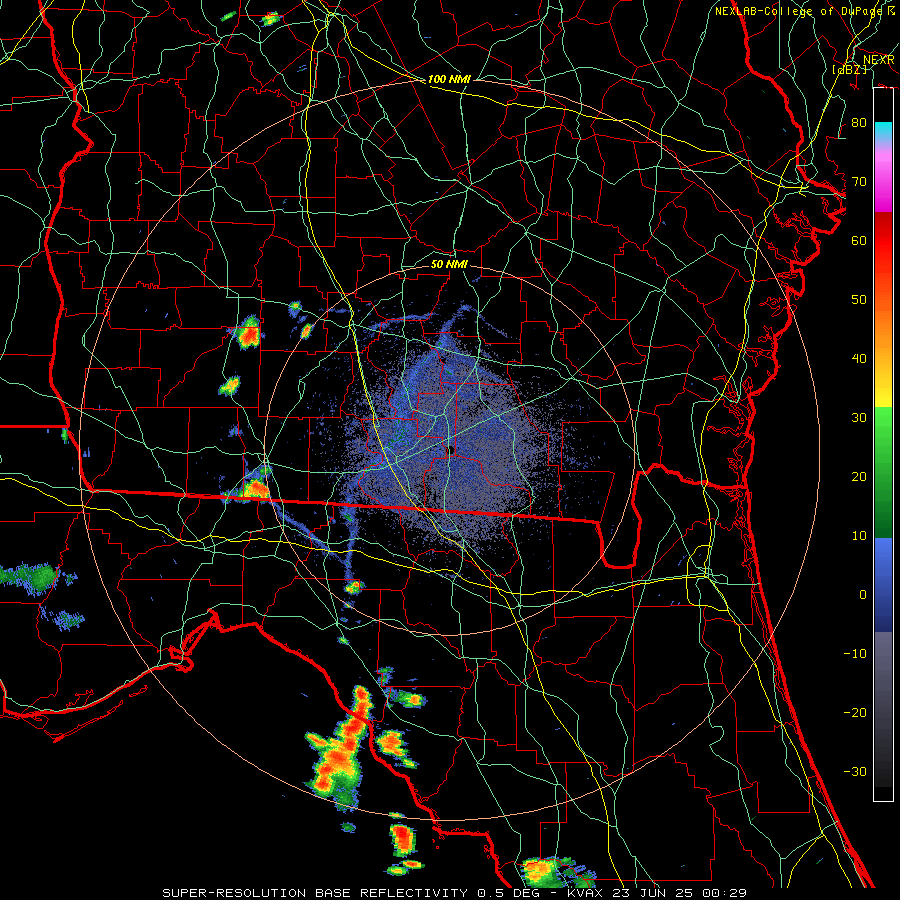This screenshot has width=900, height=900.
Task: Click the 60 value on the color scale
Action: point(859,241)
